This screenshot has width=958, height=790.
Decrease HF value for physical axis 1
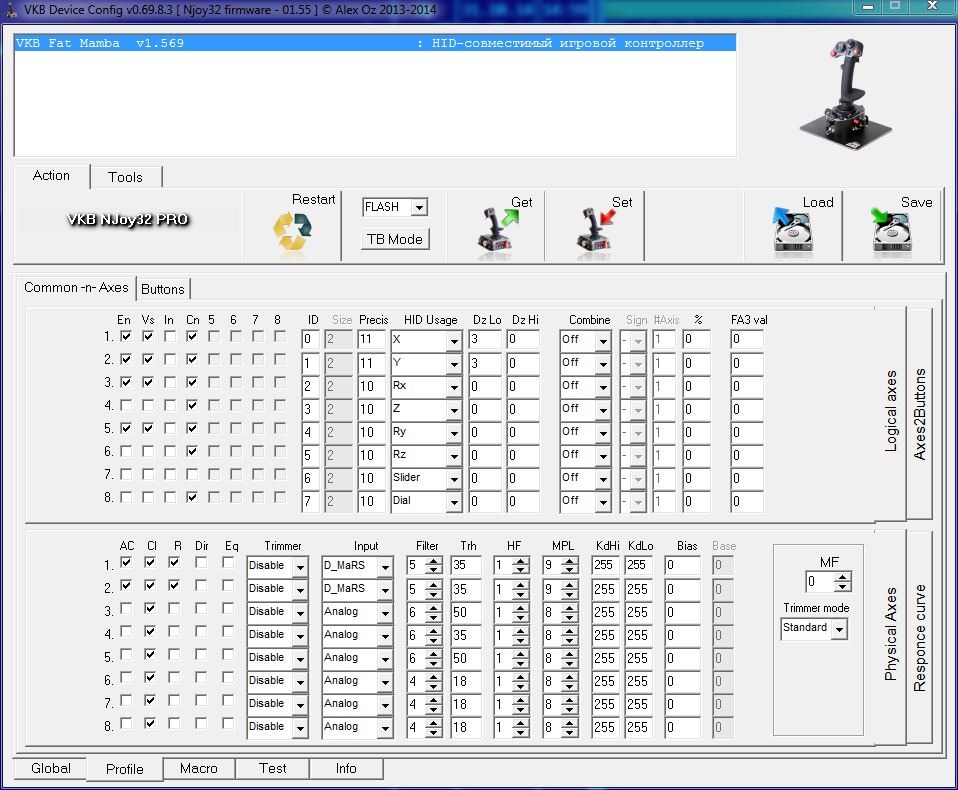(x=521, y=570)
